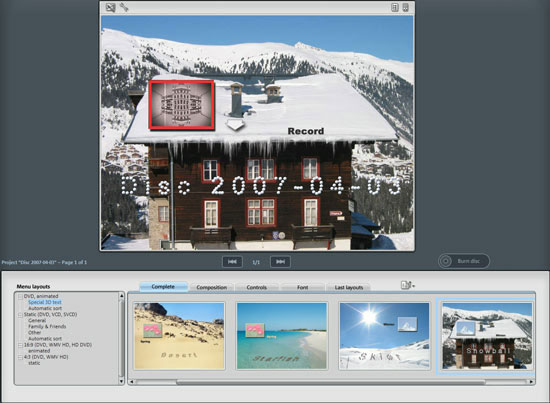Select the animated item under 16:9
Image resolution: width=550 pixels, height=403 pixels.
tap(39, 351)
